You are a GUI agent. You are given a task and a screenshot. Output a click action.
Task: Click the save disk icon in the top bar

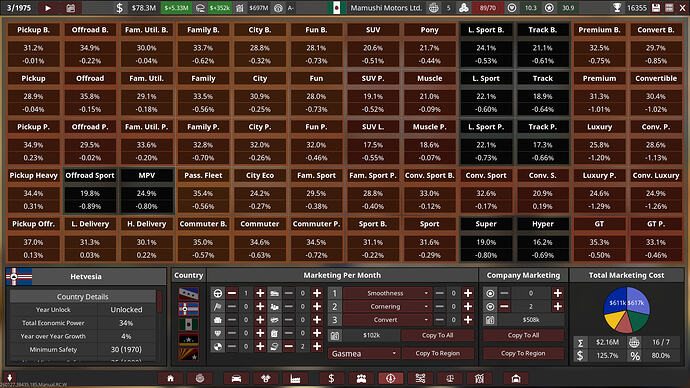(x=656, y=8)
